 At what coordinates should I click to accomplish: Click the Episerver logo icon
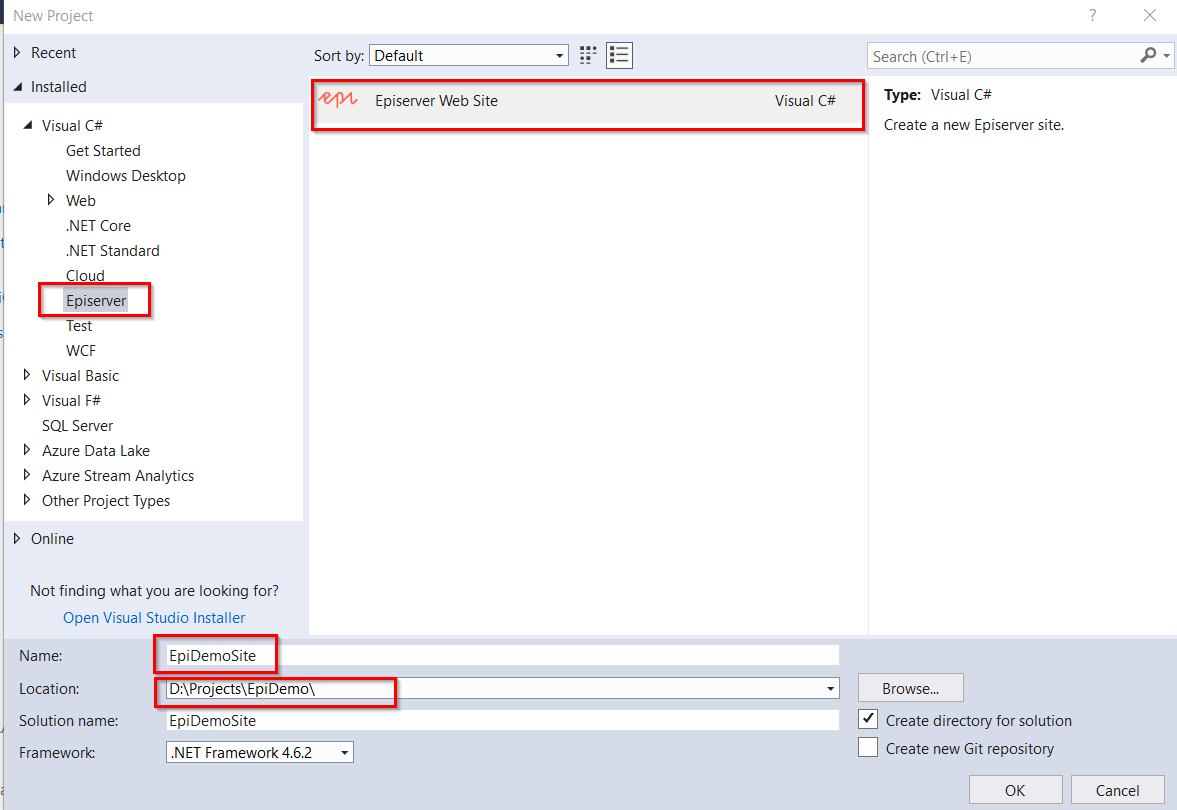pos(339,100)
